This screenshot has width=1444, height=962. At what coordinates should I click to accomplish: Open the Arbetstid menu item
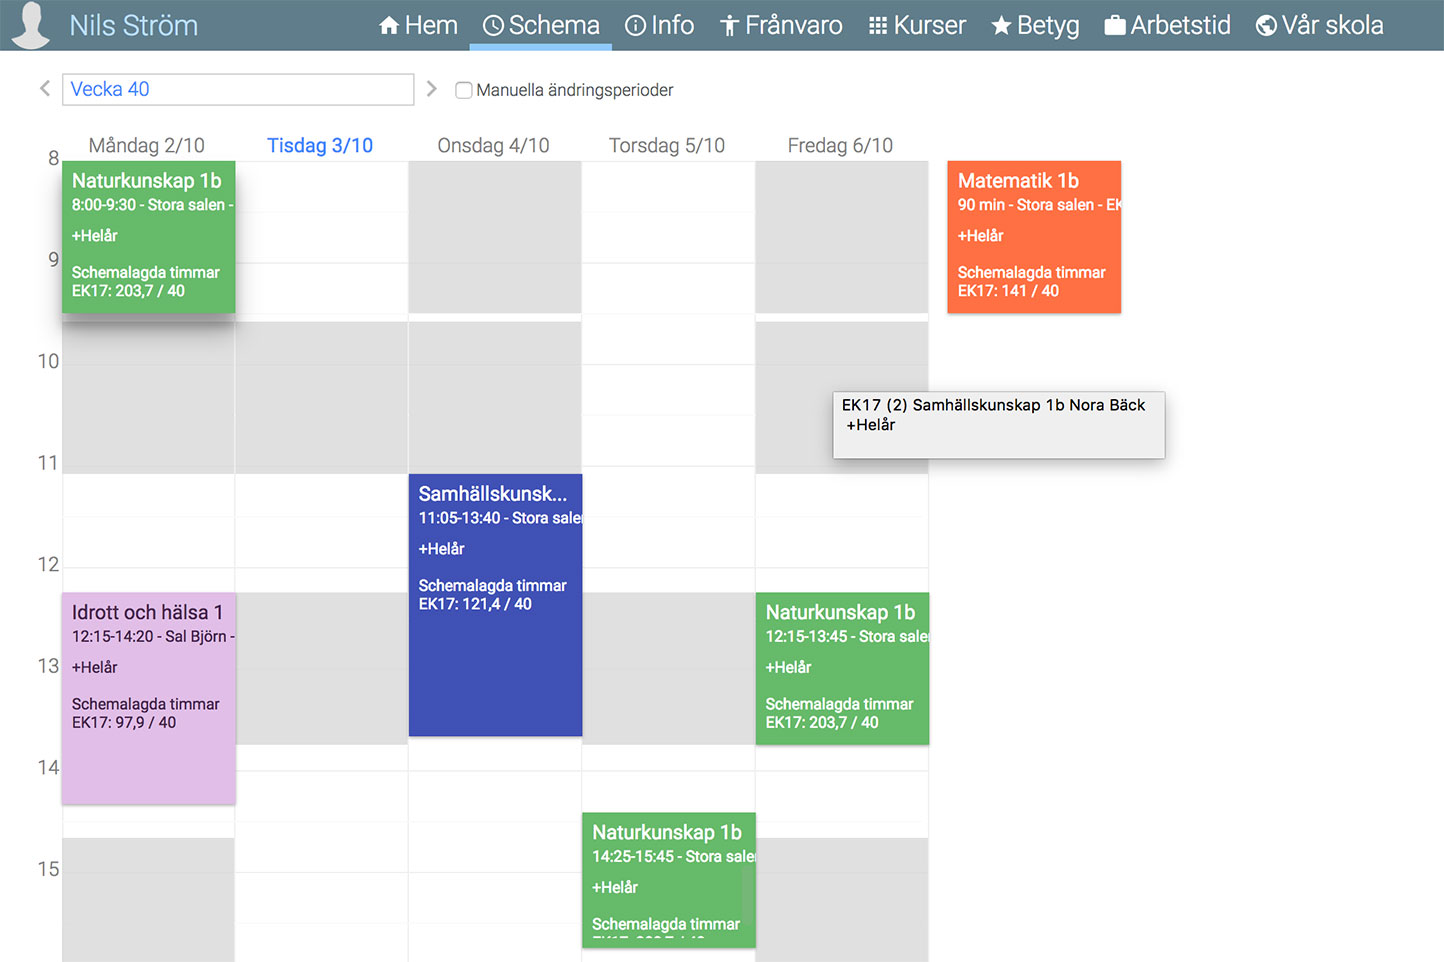pyautogui.click(x=1167, y=25)
